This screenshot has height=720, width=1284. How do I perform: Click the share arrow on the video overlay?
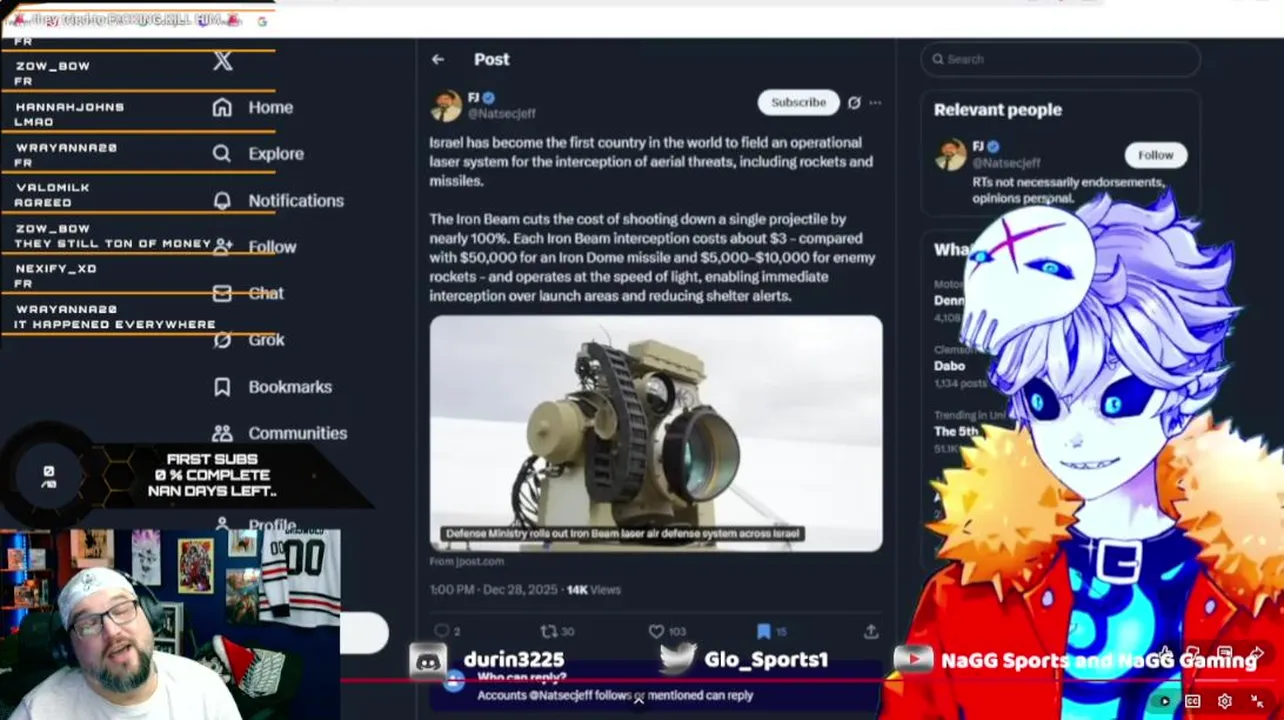[1257, 654]
